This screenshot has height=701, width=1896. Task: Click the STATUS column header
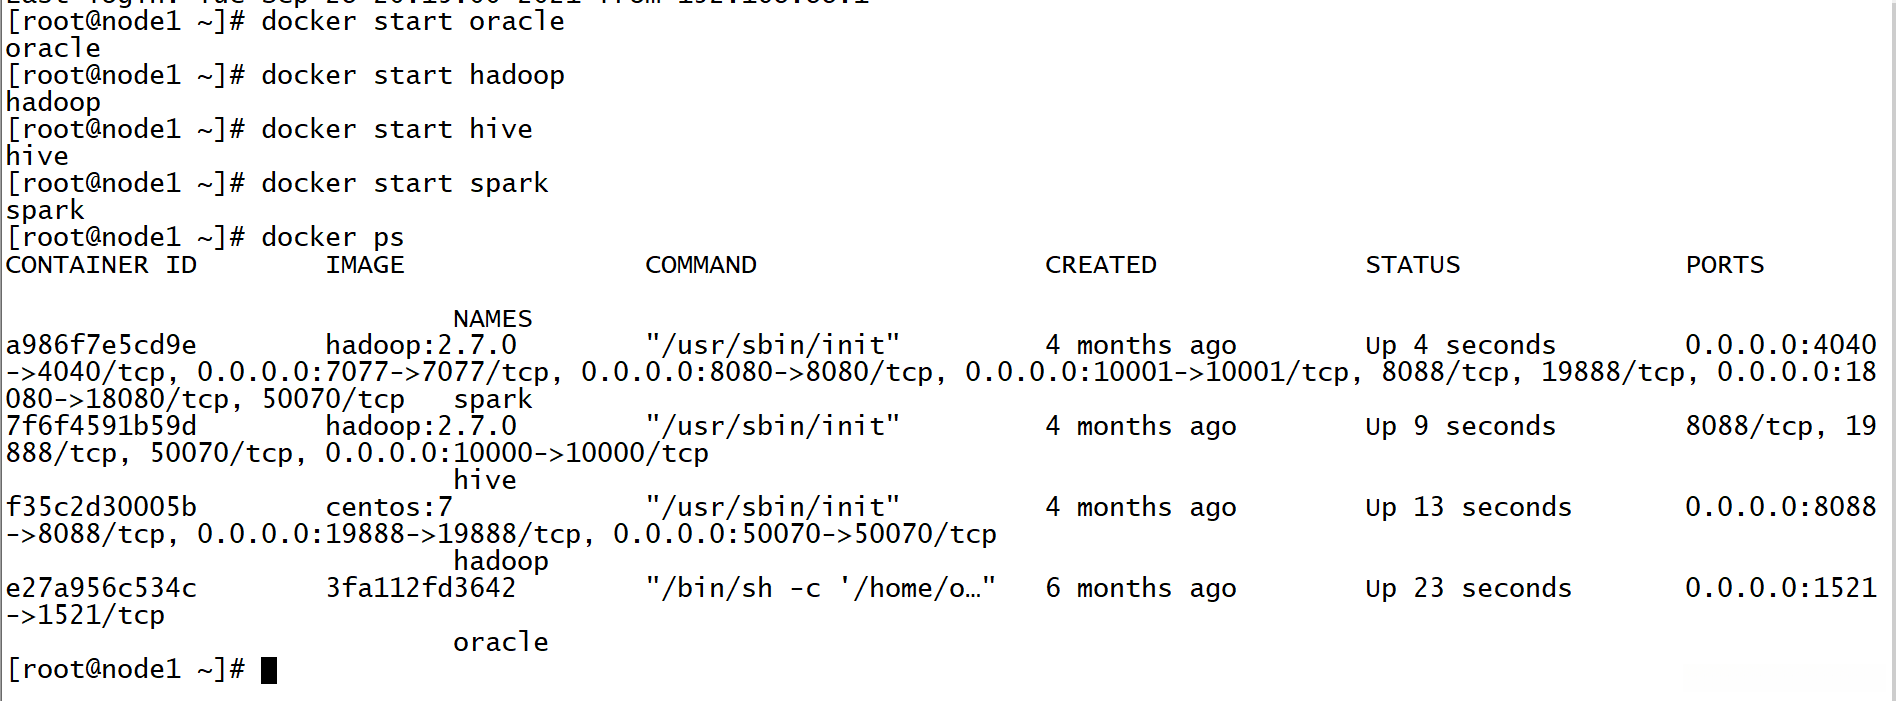click(x=1412, y=265)
